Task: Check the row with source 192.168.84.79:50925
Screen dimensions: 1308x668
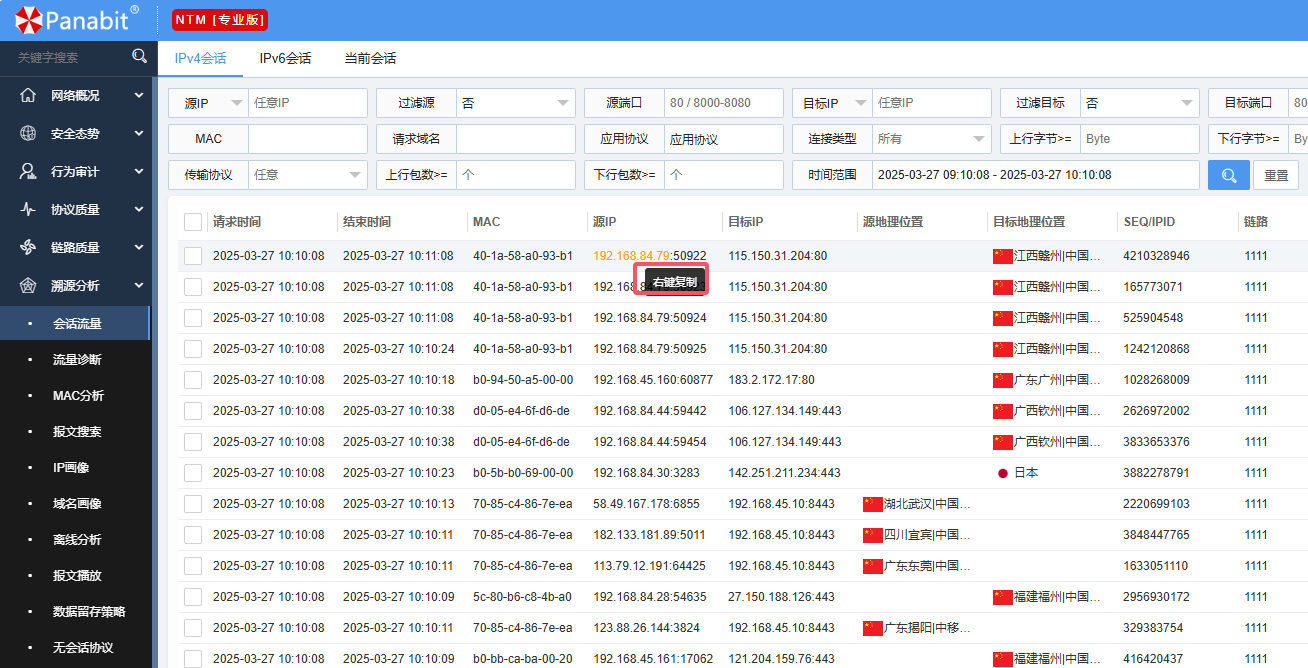Action: [193, 349]
